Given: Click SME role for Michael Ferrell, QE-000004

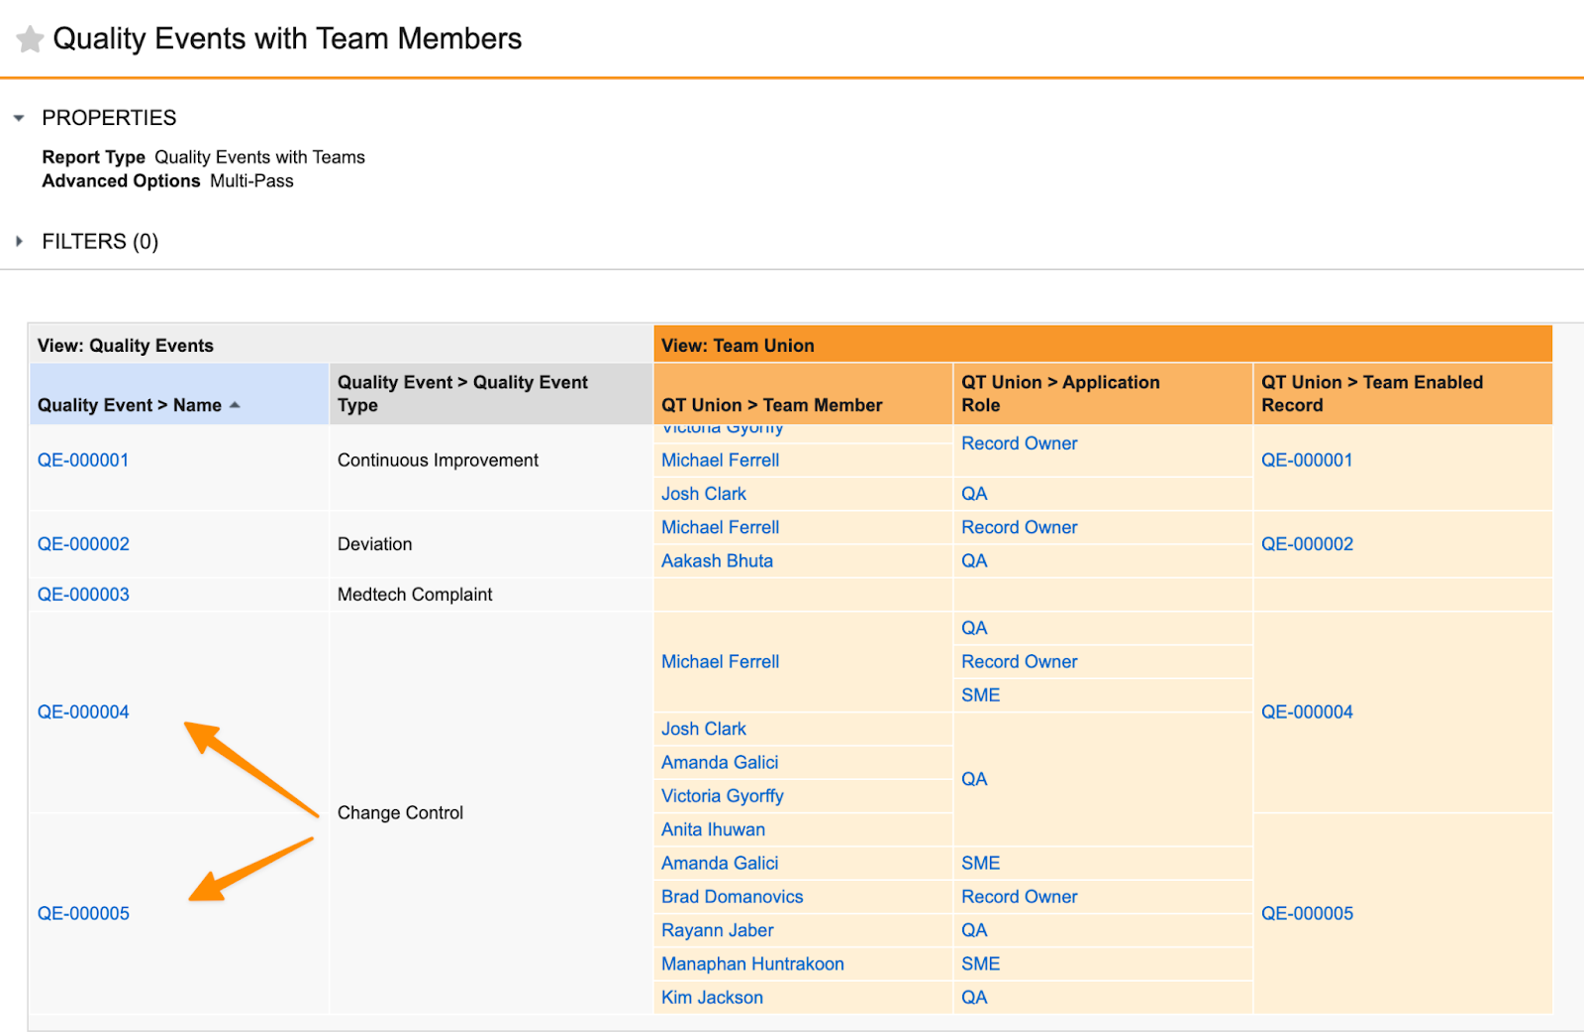Looking at the screenshot, I should pos(980,695).
